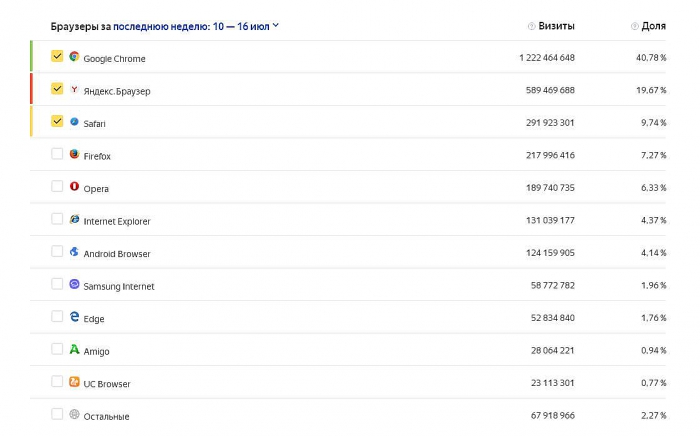Click the yellow color marker beside Safari
Viewport: 700px width, 436px height.
pyautogui.click(x=32, y=122)
